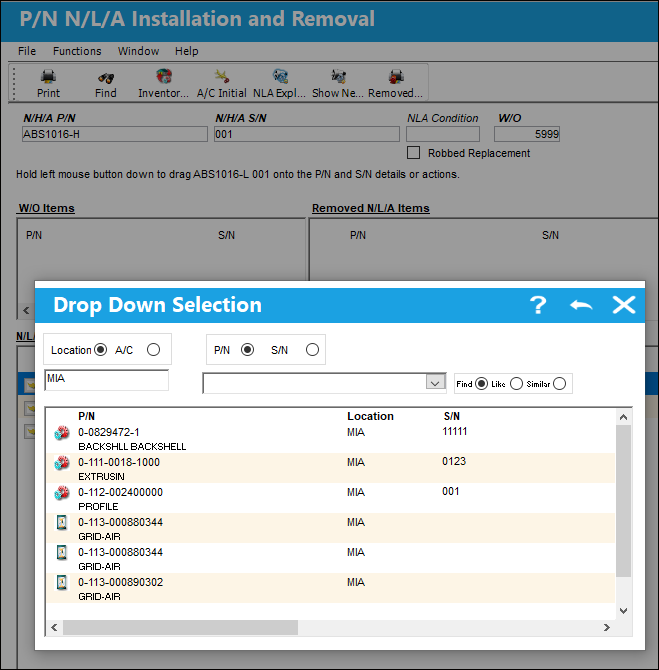Open the Window menu
659x670 pixels.
138,51
